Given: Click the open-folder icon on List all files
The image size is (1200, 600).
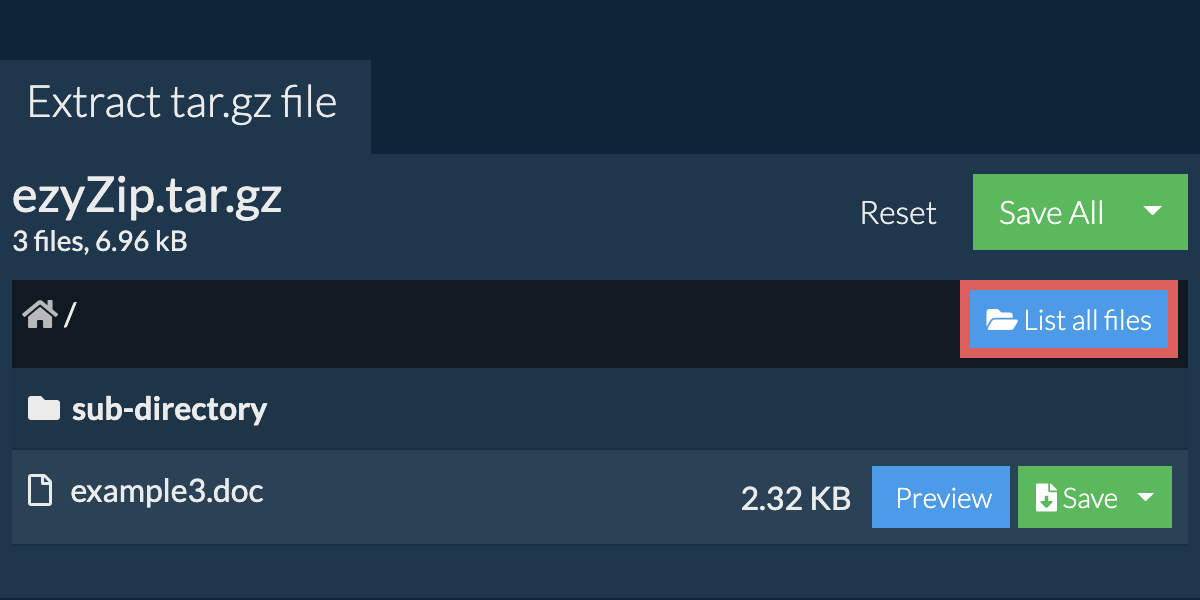Looking at the screenshot, I should coord(1001,320).
